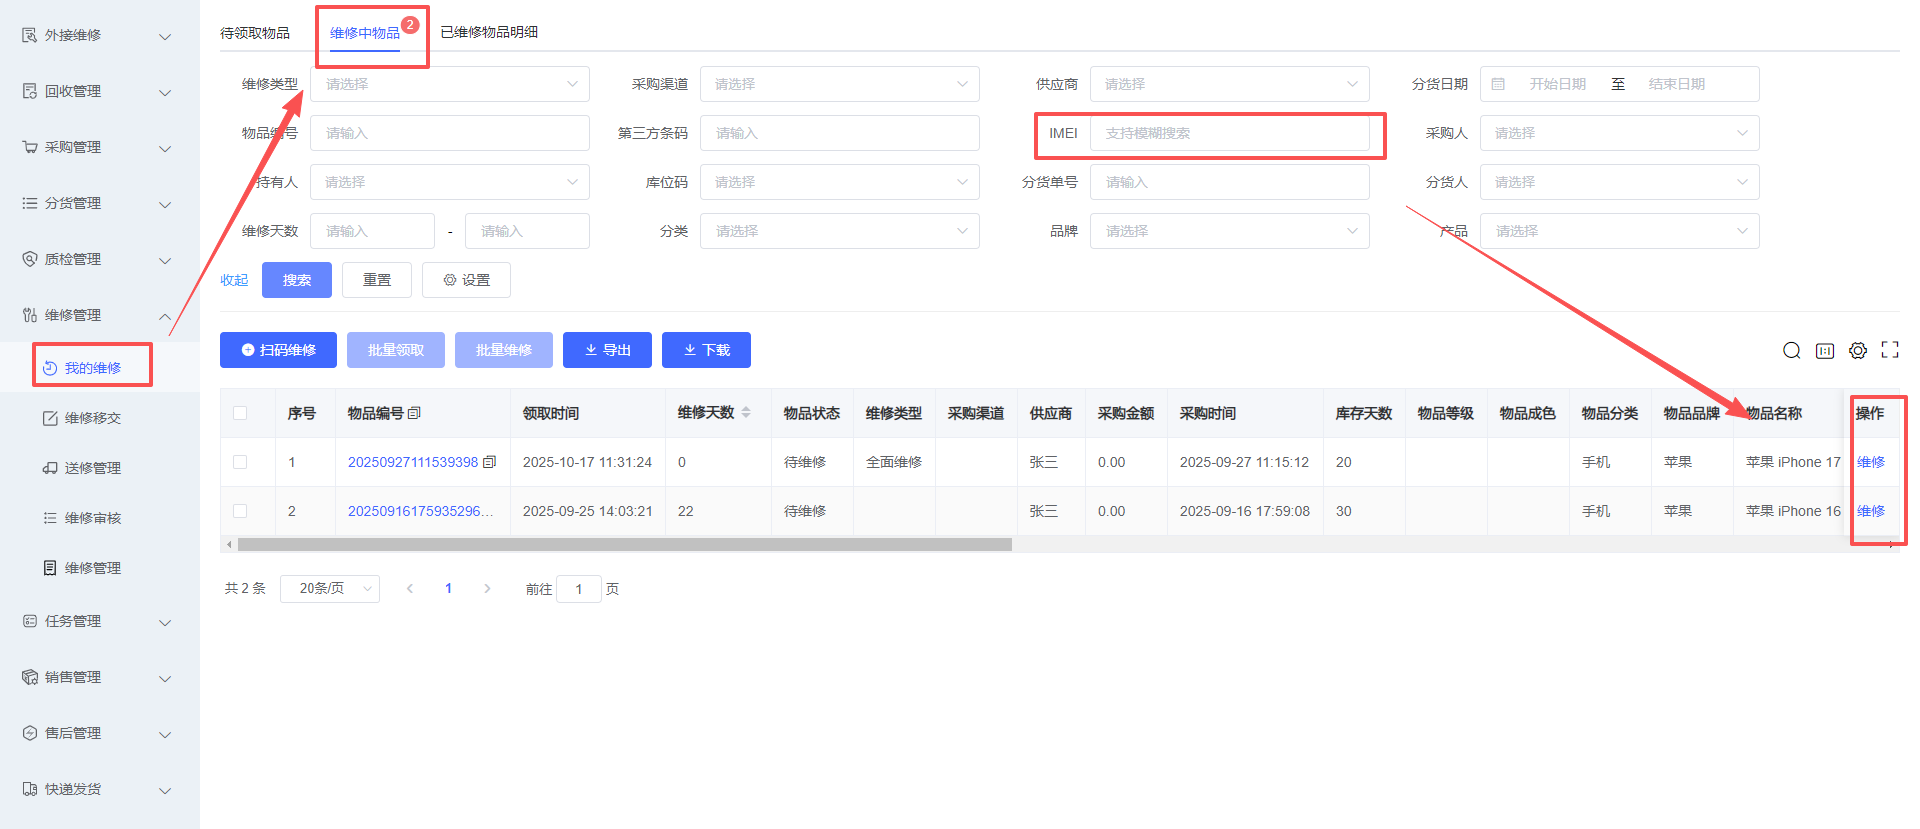This screenshot has height=829, width=1920.
Task: Click the sort arrows on 维修天数 column
Action: (746, 413)
